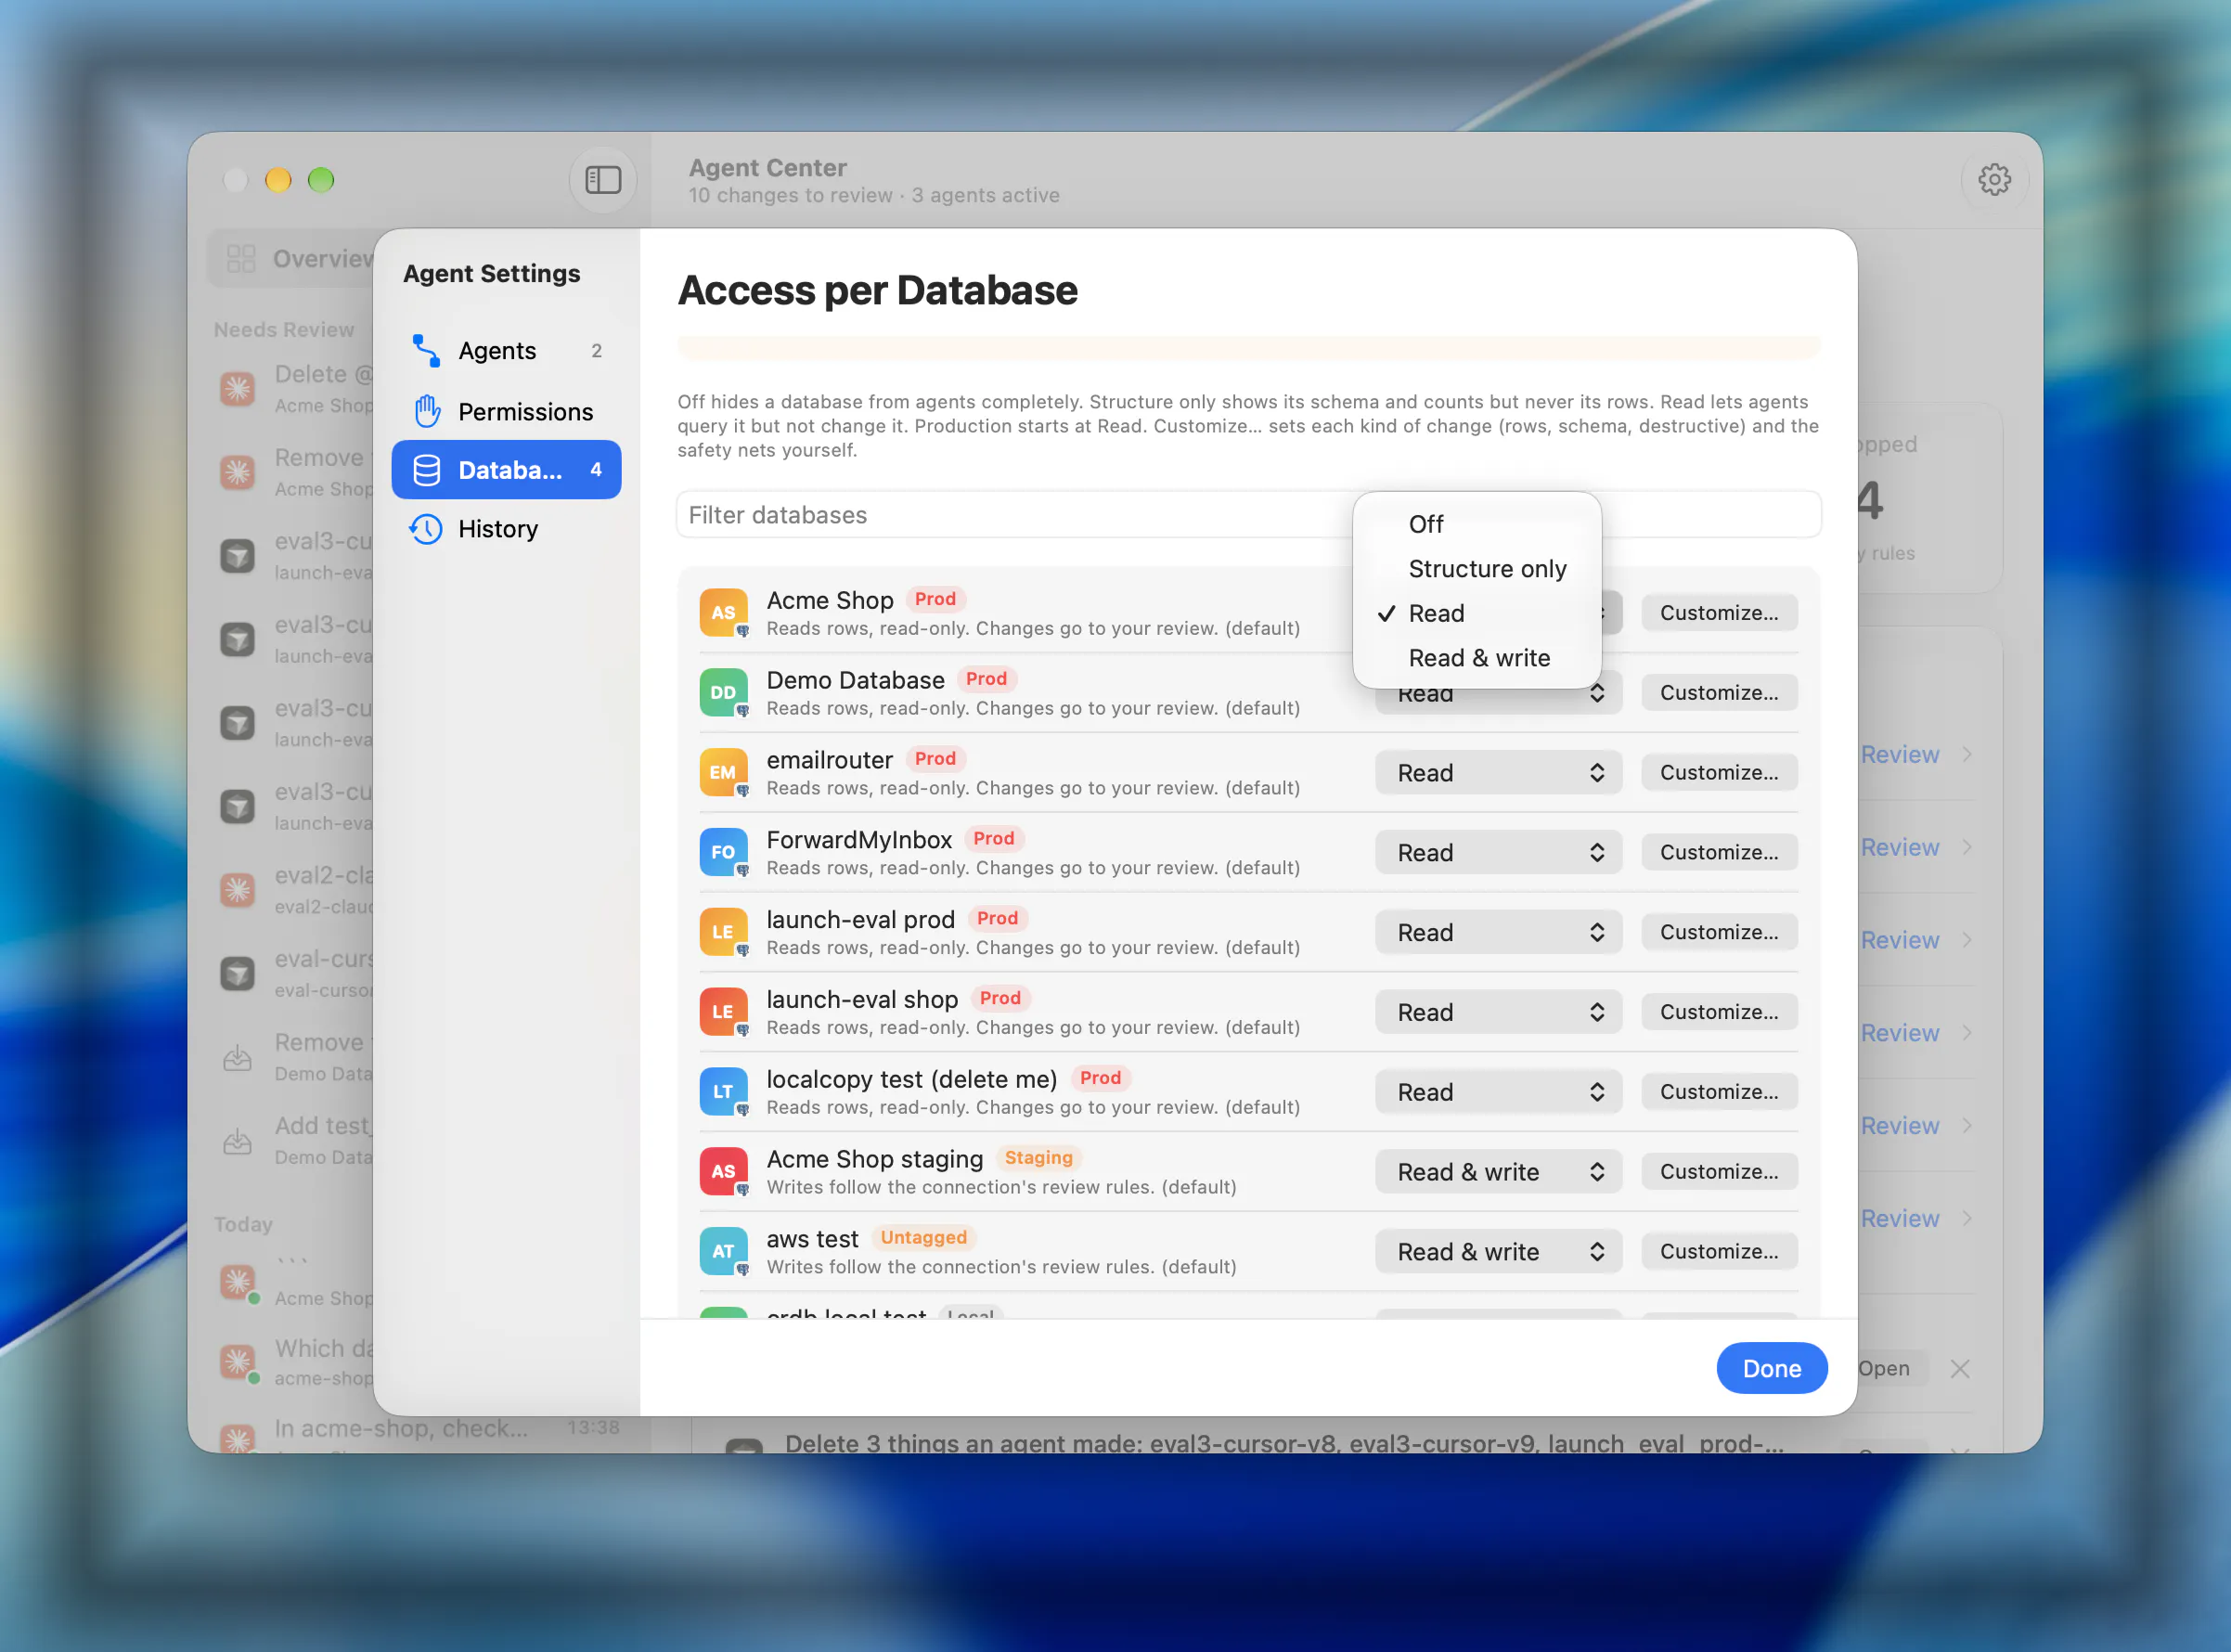2231x1652 pixels.
Task: Open ForwardMyInbox access level dropdown
Action: pos(1498,853)
